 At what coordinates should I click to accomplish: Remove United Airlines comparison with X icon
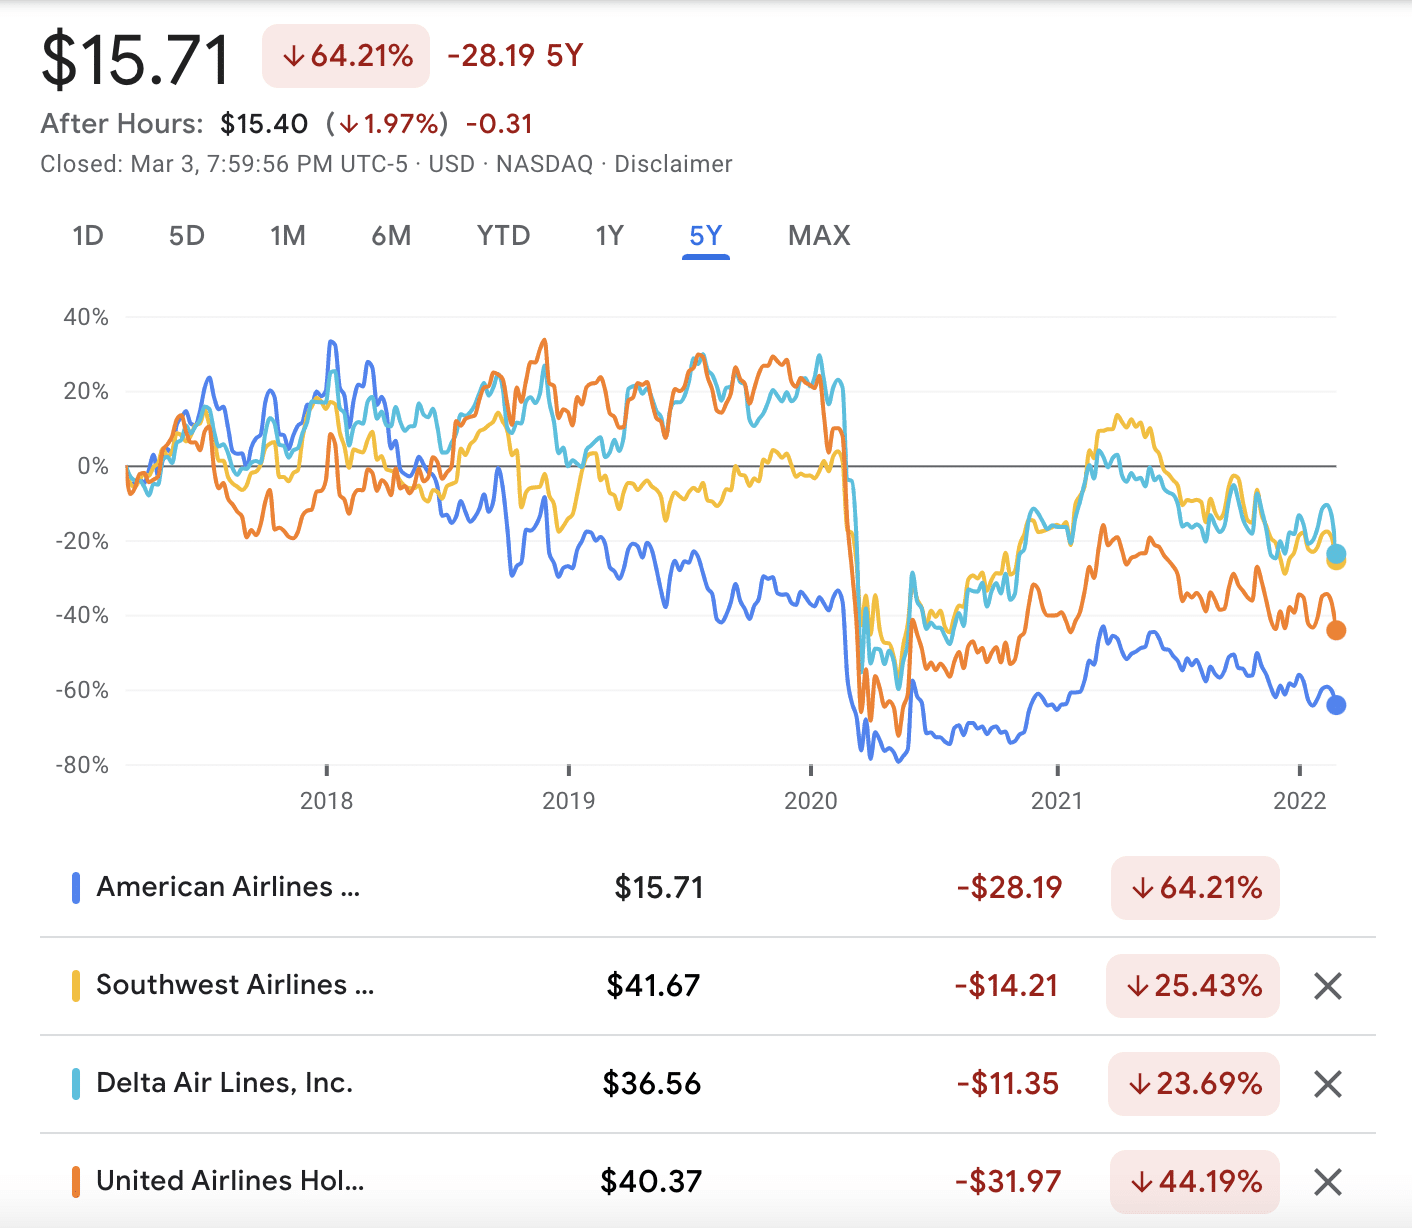1327,1182
